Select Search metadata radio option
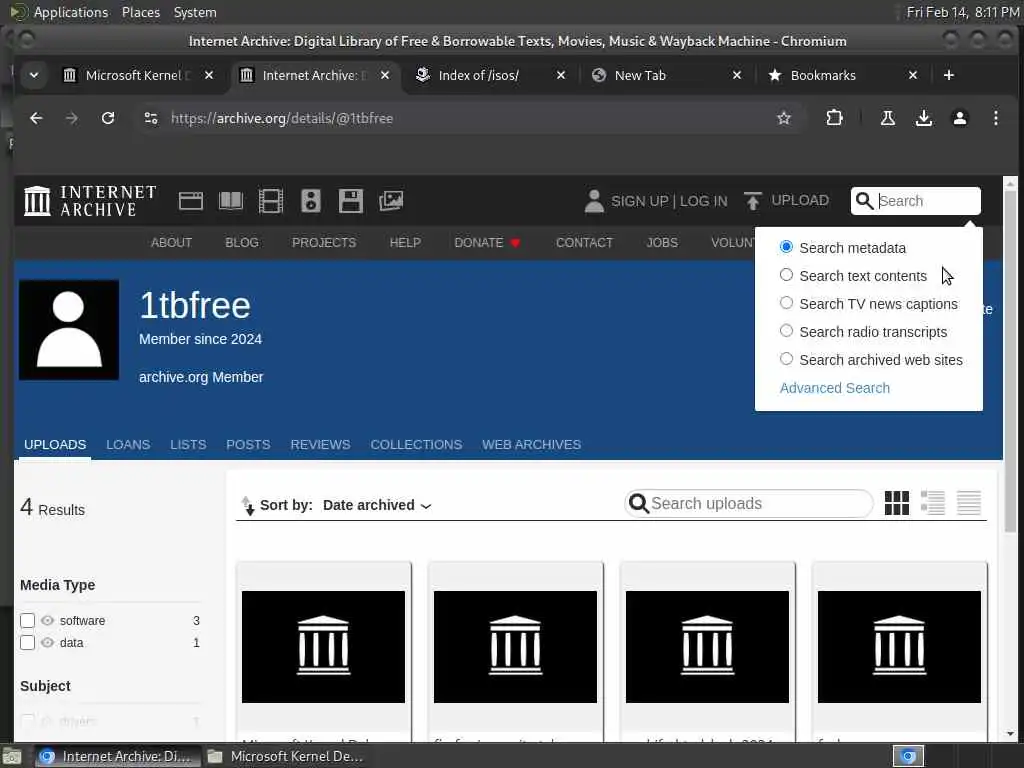 [x=786, y=247]
